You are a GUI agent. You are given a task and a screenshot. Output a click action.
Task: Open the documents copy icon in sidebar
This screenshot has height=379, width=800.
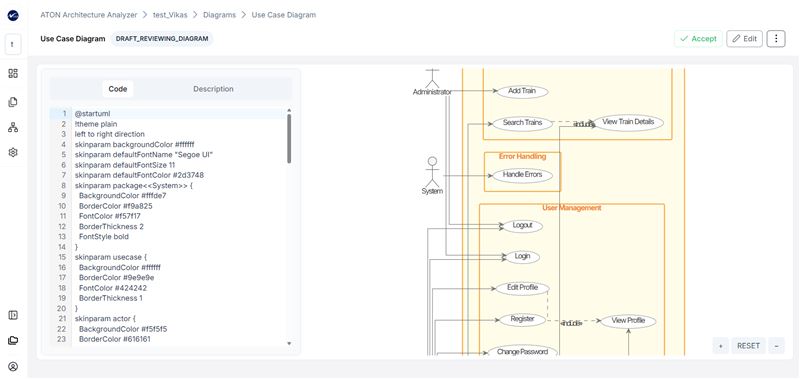click(13, 102)
